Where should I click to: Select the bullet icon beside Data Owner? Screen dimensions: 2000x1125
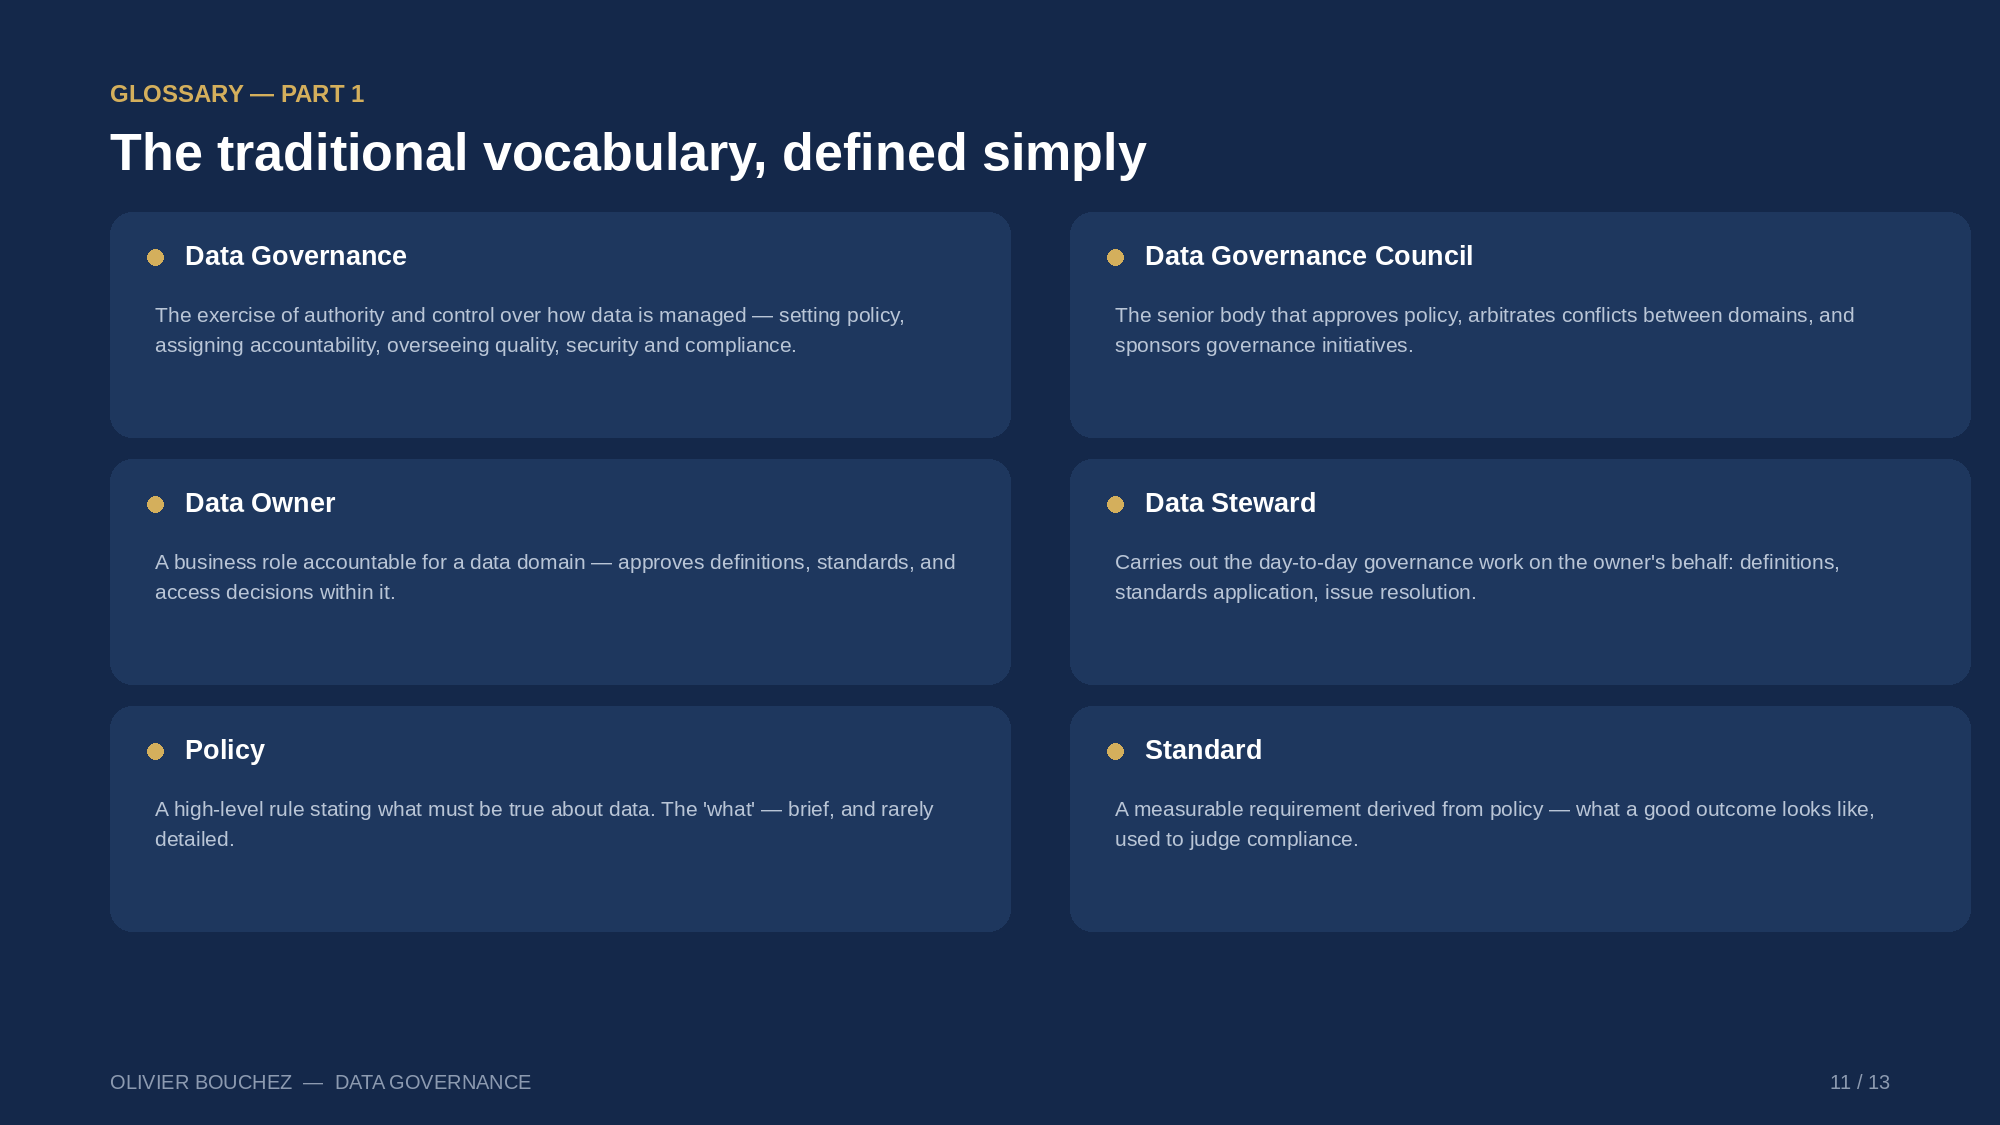tap(155, 504)
